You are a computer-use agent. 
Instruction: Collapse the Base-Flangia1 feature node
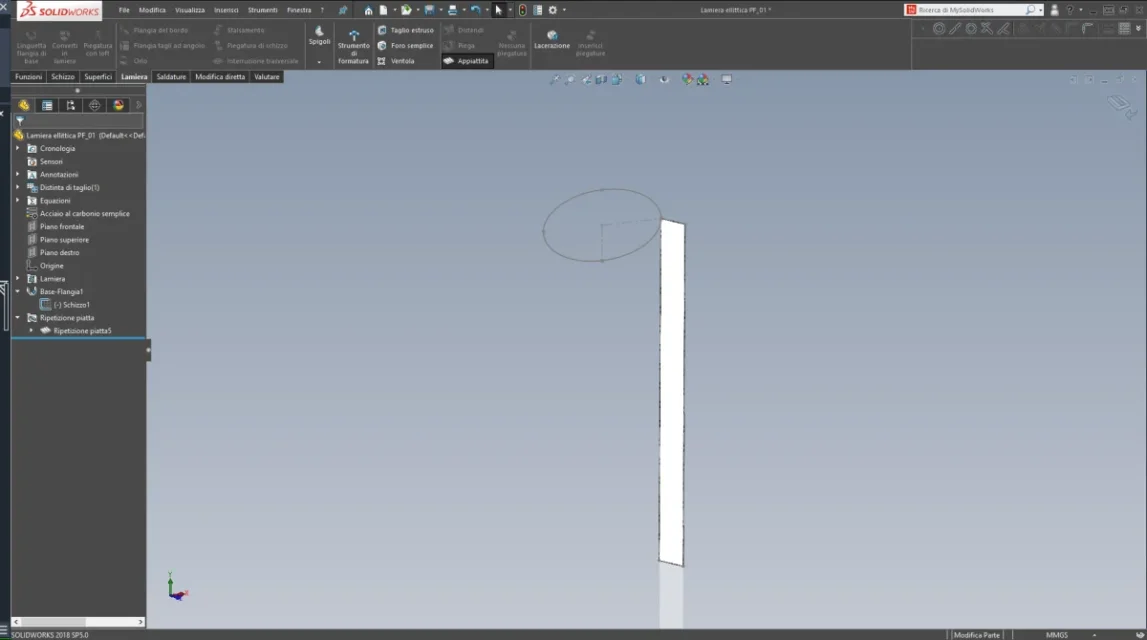click(x=18, y=291)
